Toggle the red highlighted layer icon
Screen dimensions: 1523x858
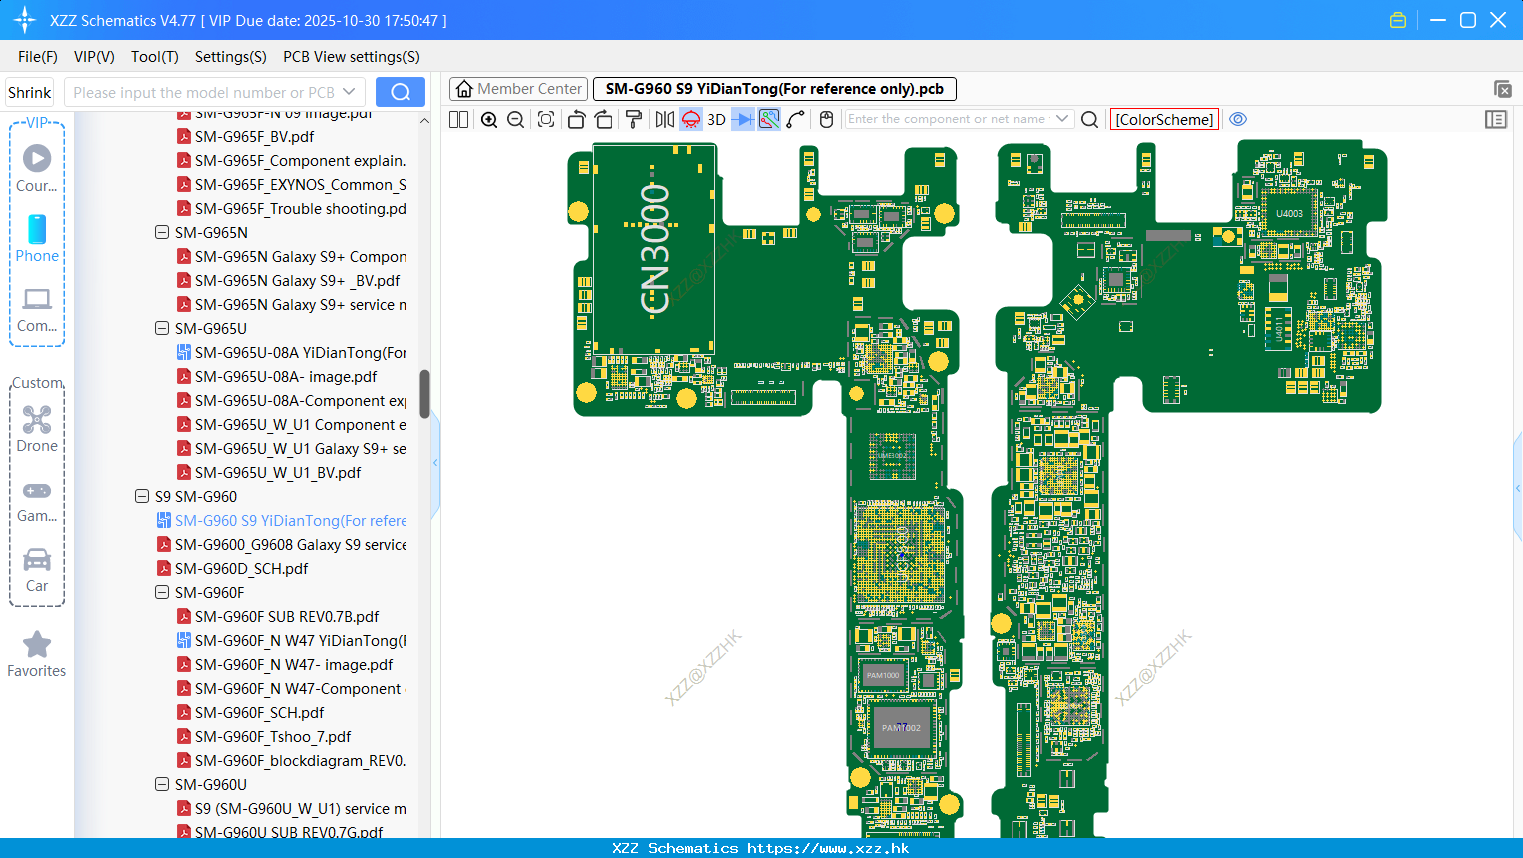click(691, 119)
